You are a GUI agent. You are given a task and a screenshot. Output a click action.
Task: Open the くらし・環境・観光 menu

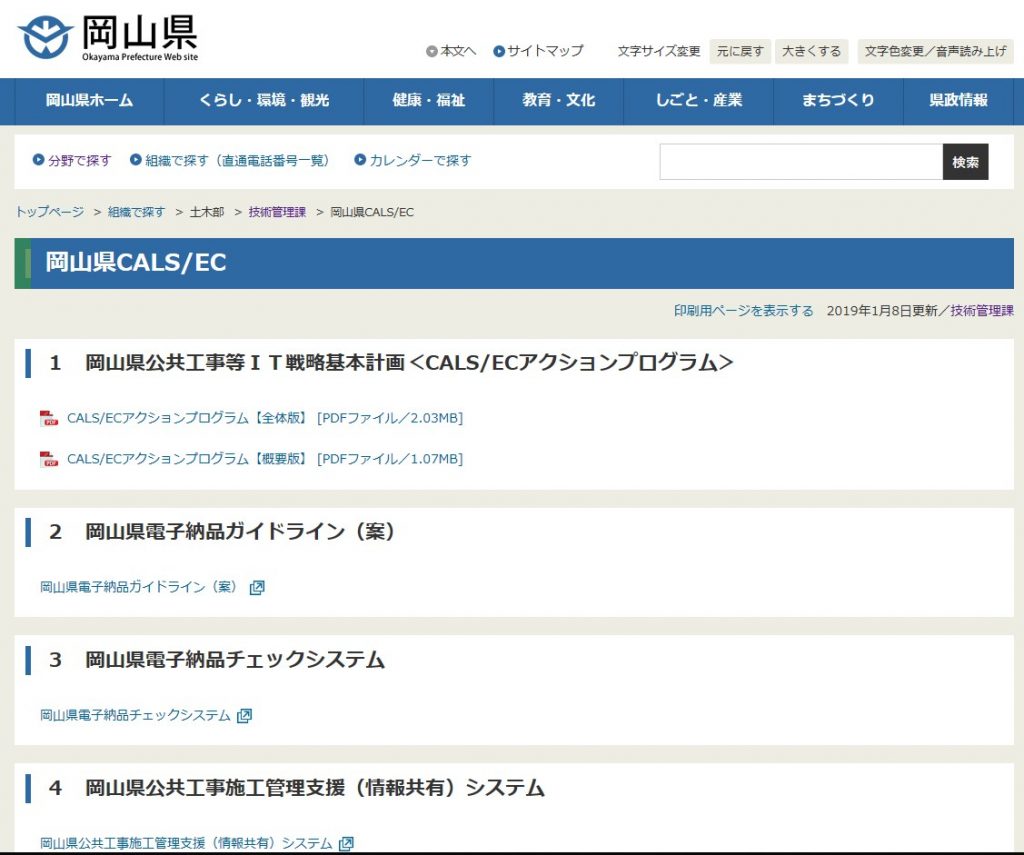pyautogui.click(x=264, y=100)
